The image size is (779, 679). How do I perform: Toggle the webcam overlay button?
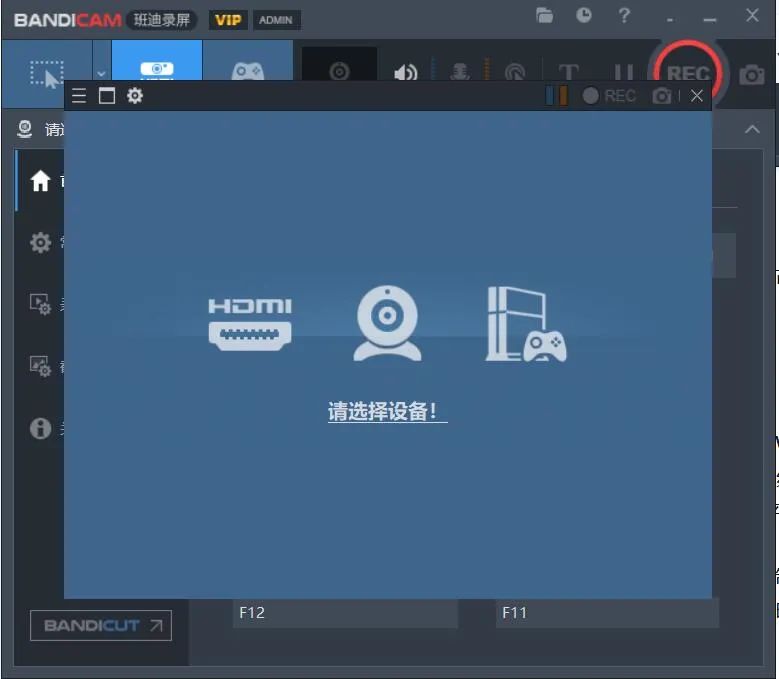coord(339,65)
